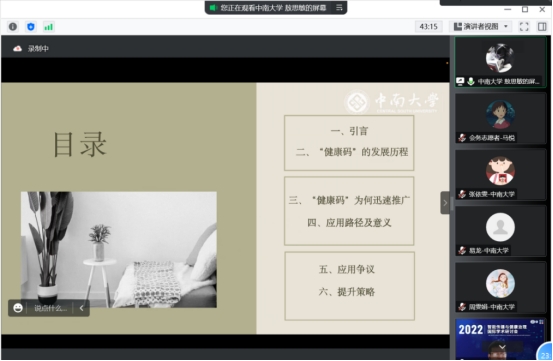
Task: Select the 张依雯-中南大学 participant tile
Action: coord(500,175)
